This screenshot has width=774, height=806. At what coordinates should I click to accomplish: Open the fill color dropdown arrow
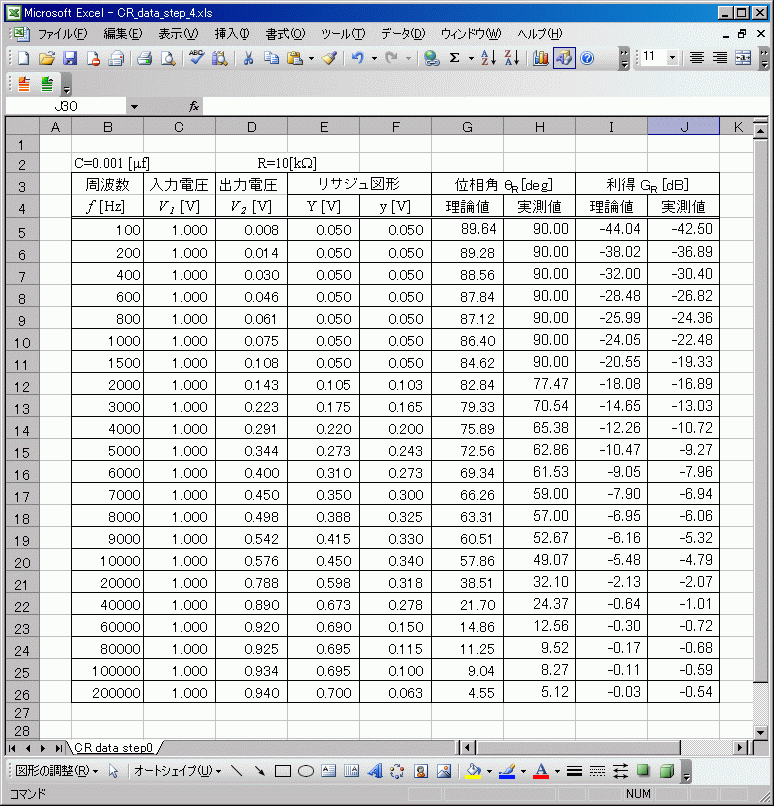pos(489,771)
